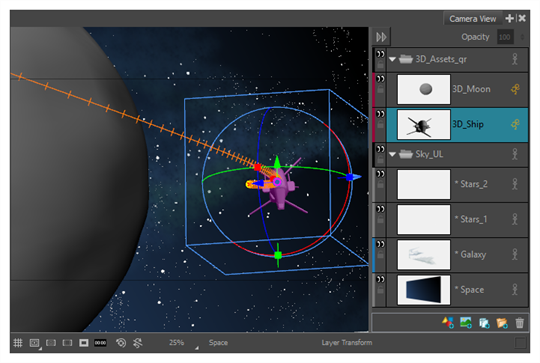Select the Space layer row

(x=457, y=290)
